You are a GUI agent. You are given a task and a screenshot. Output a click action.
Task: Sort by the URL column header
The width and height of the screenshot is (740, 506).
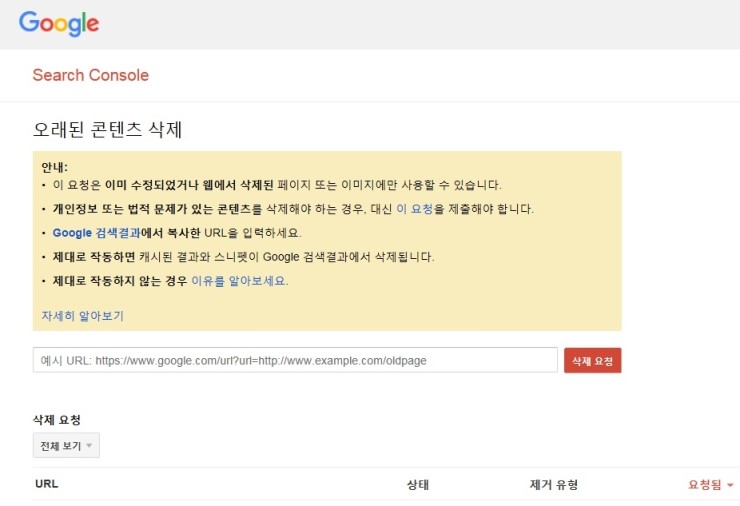pyautogui.click(x=47, y=484)
